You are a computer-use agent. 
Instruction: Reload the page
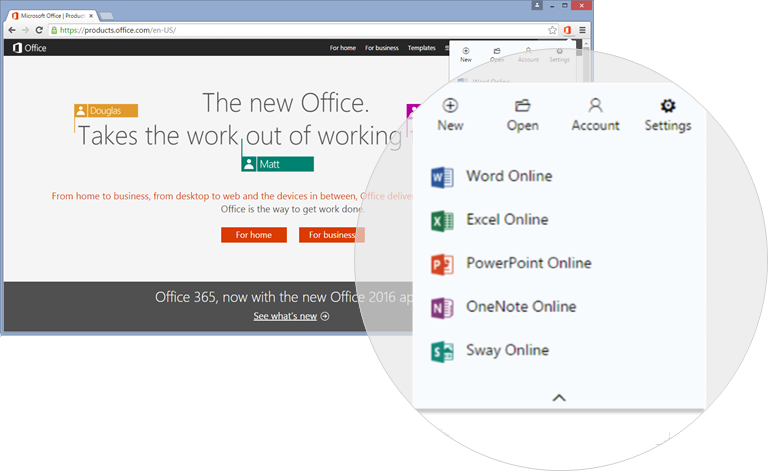click(x=39, y=30)
